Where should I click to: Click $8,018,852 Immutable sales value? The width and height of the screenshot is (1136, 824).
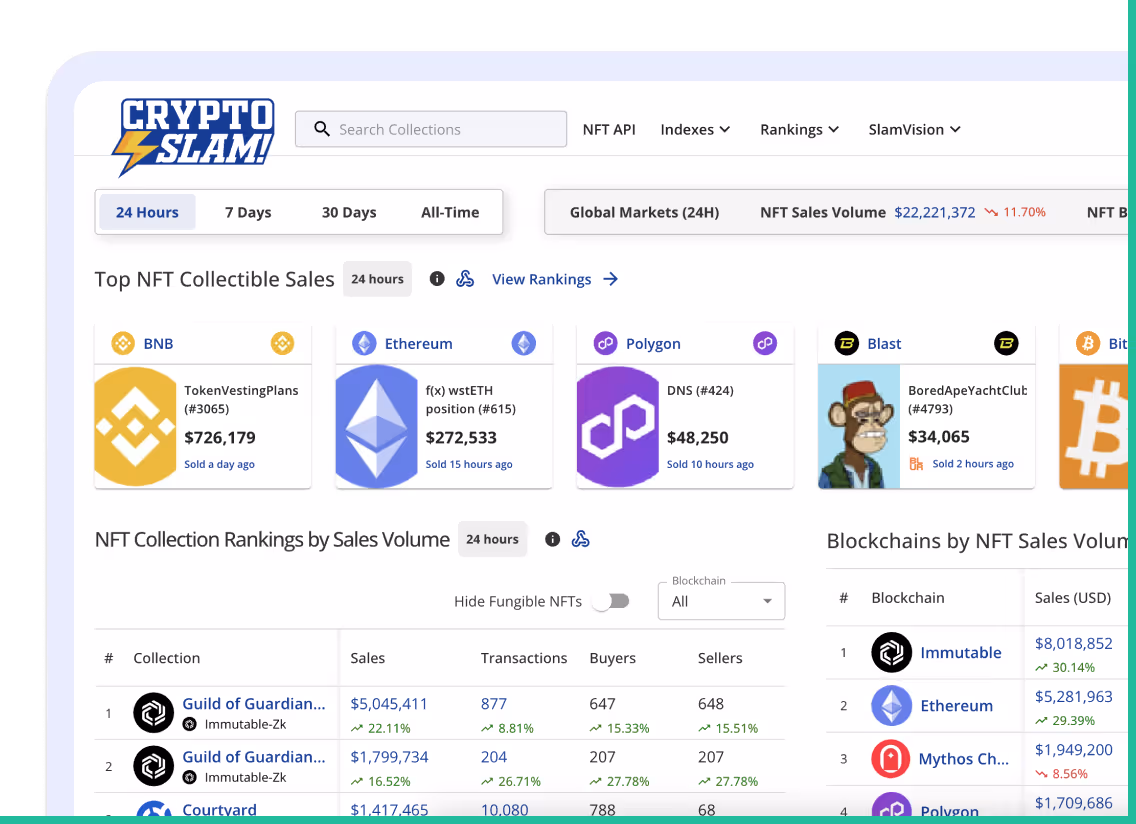tap(1074, 644)
